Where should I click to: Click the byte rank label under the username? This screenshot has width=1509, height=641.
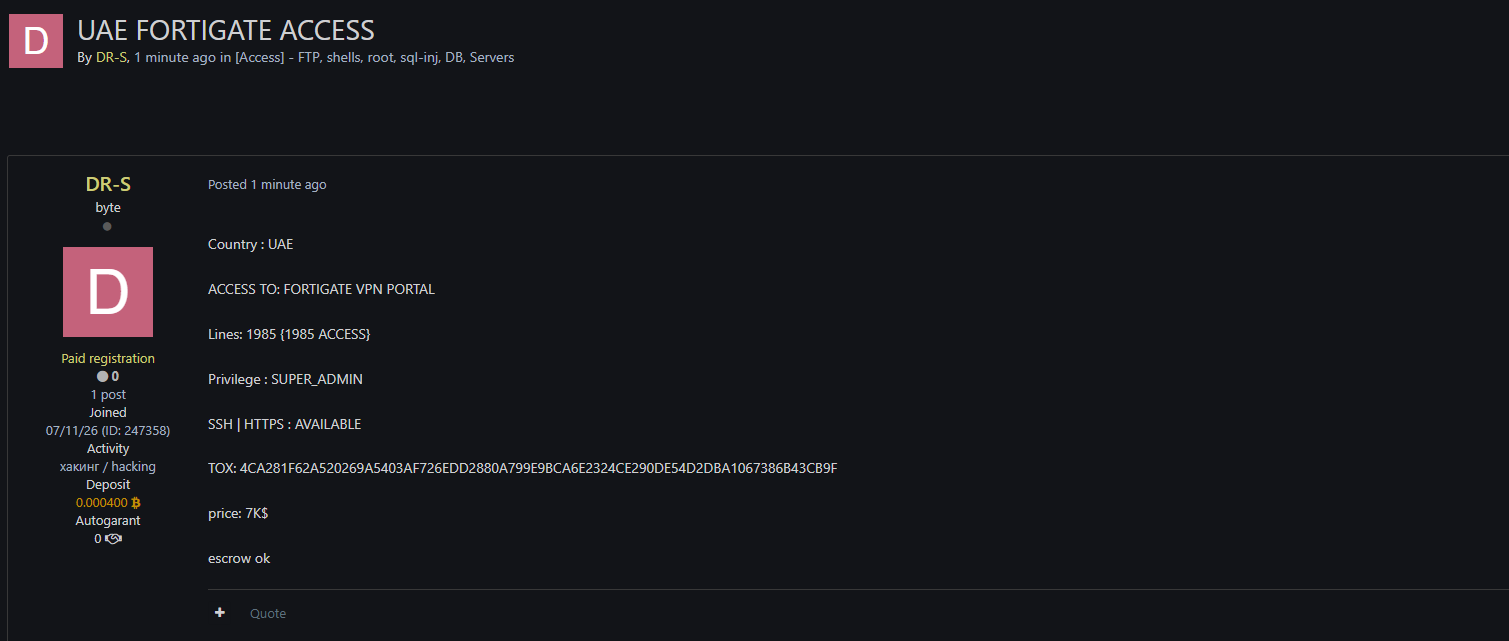tap(108, 208)
